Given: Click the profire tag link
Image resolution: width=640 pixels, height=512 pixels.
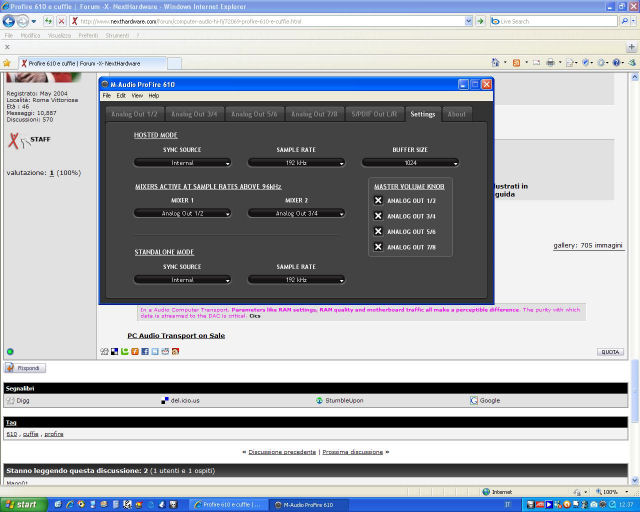Looking at the screenshot, I should 54,434.
